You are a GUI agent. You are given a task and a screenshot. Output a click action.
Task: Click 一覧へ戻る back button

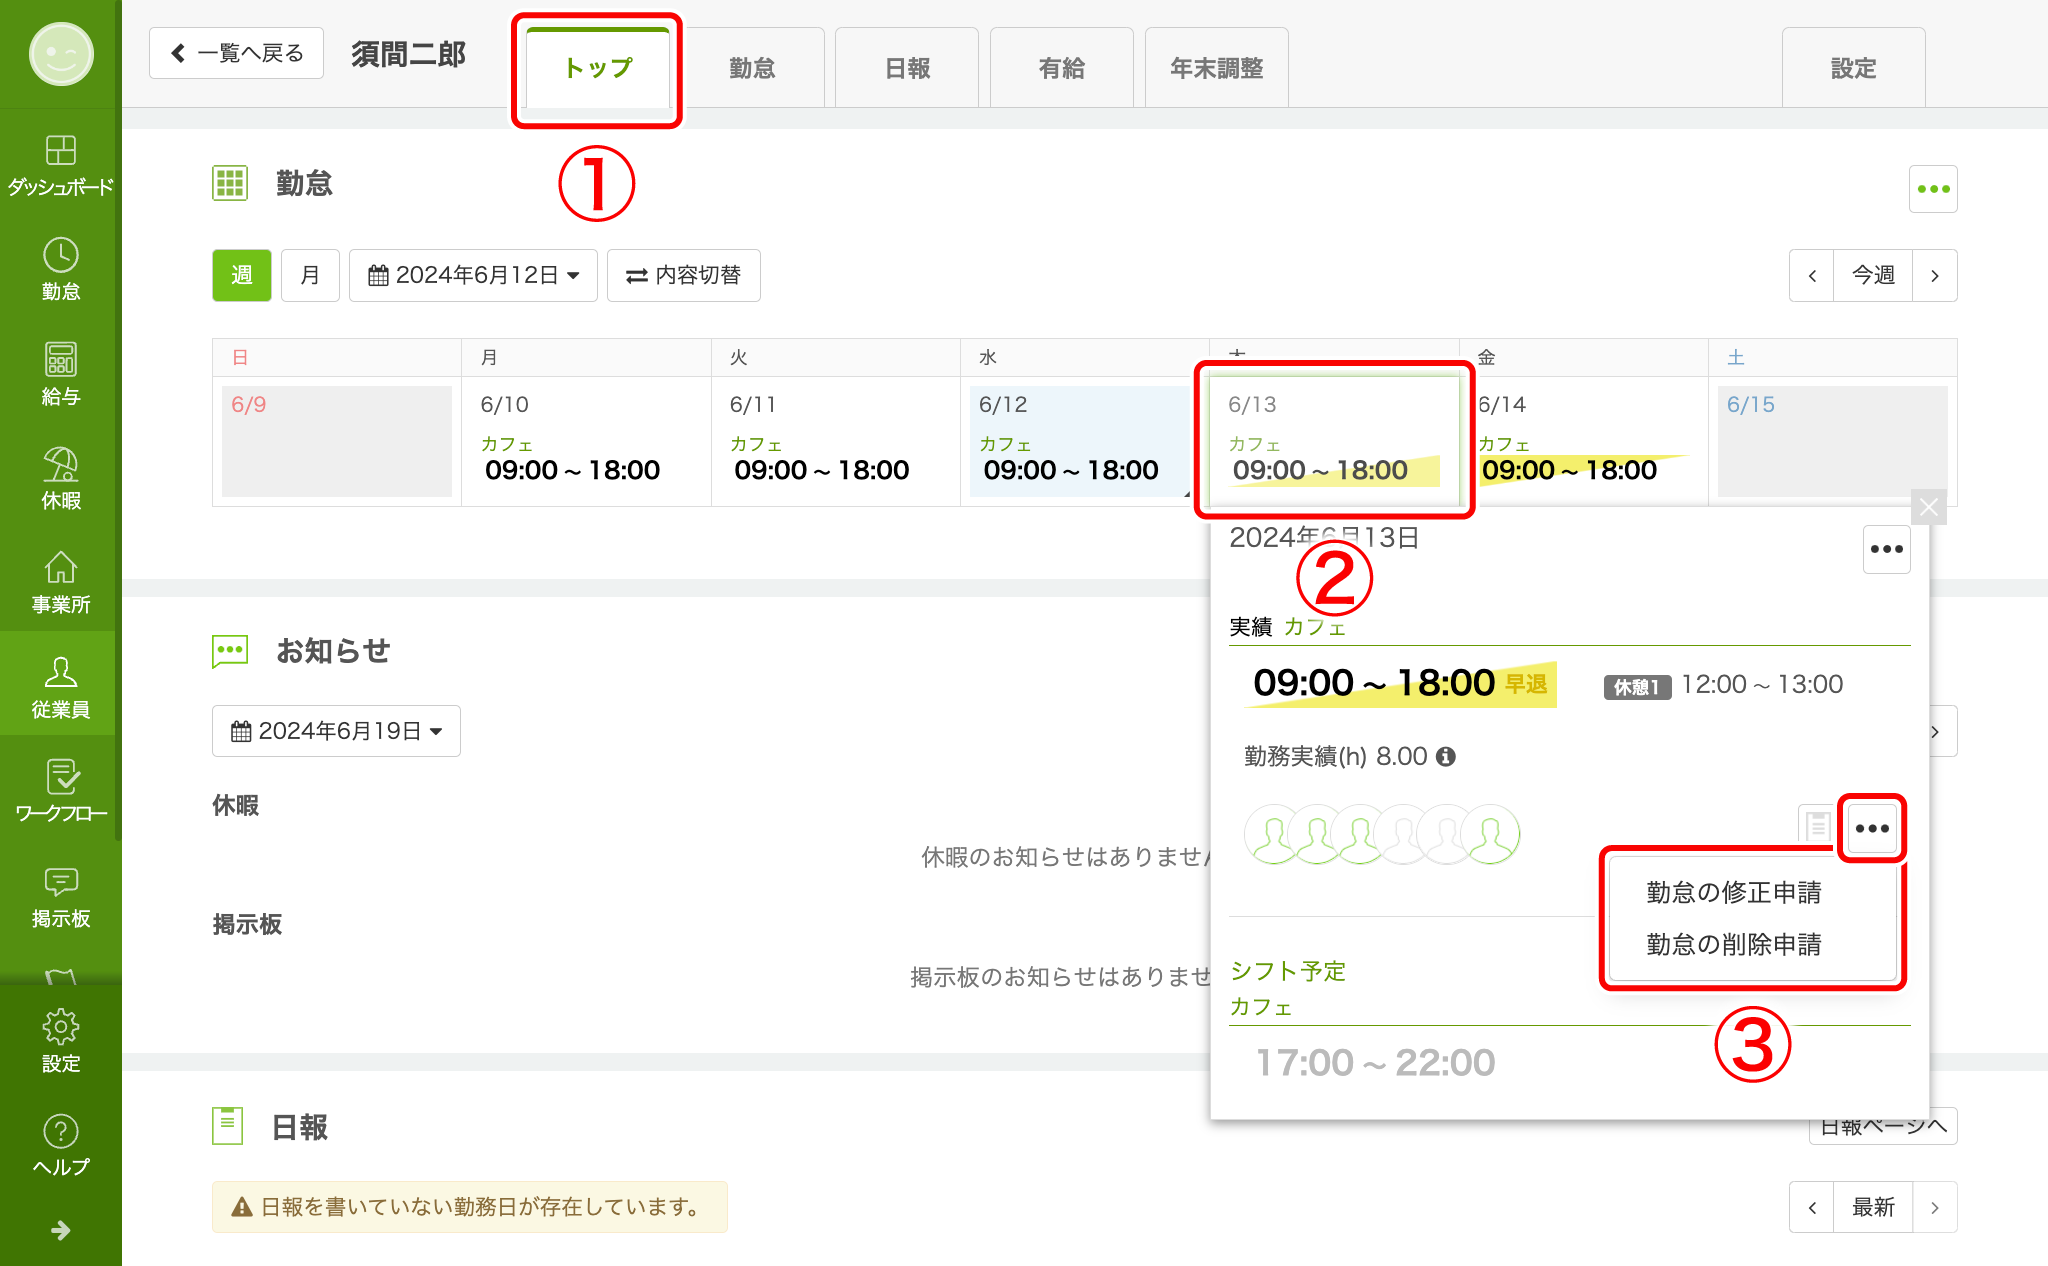pos(237,53)
